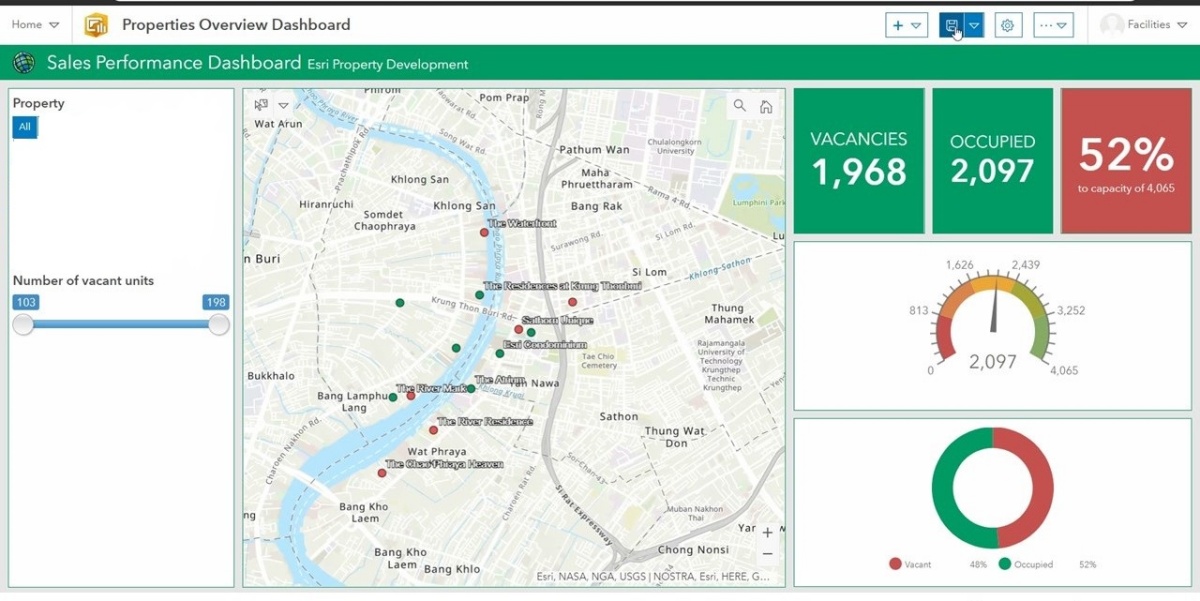
Task: Select the Sathorn Unique red marker
Action: coord(518,329)
